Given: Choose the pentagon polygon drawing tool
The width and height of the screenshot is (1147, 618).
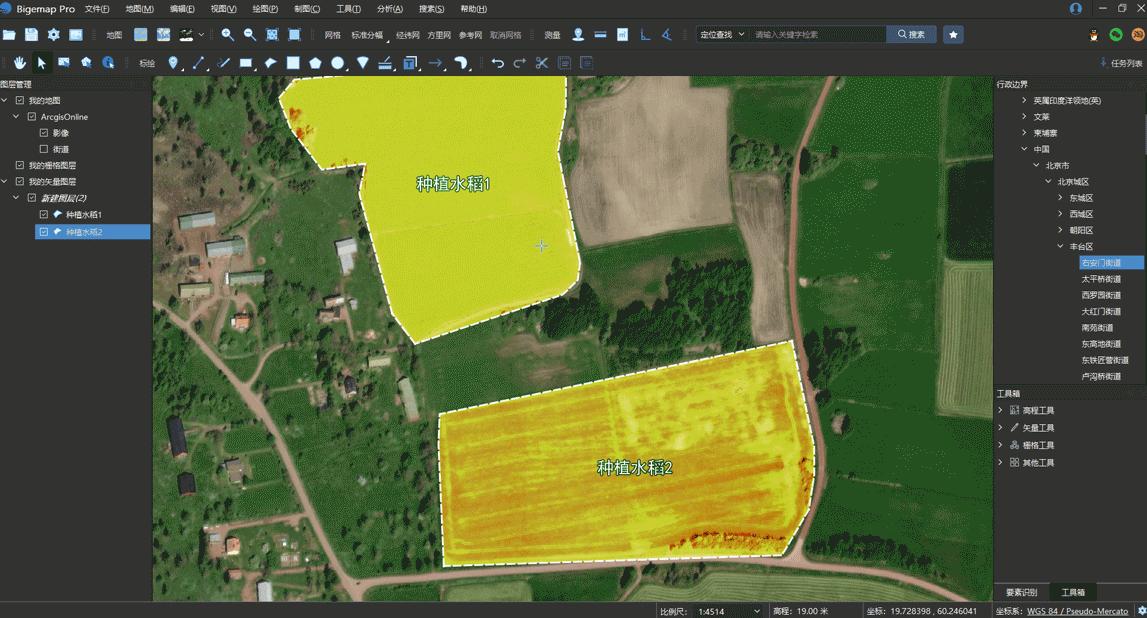Looking at the screenshot, I should coord(315,63).
